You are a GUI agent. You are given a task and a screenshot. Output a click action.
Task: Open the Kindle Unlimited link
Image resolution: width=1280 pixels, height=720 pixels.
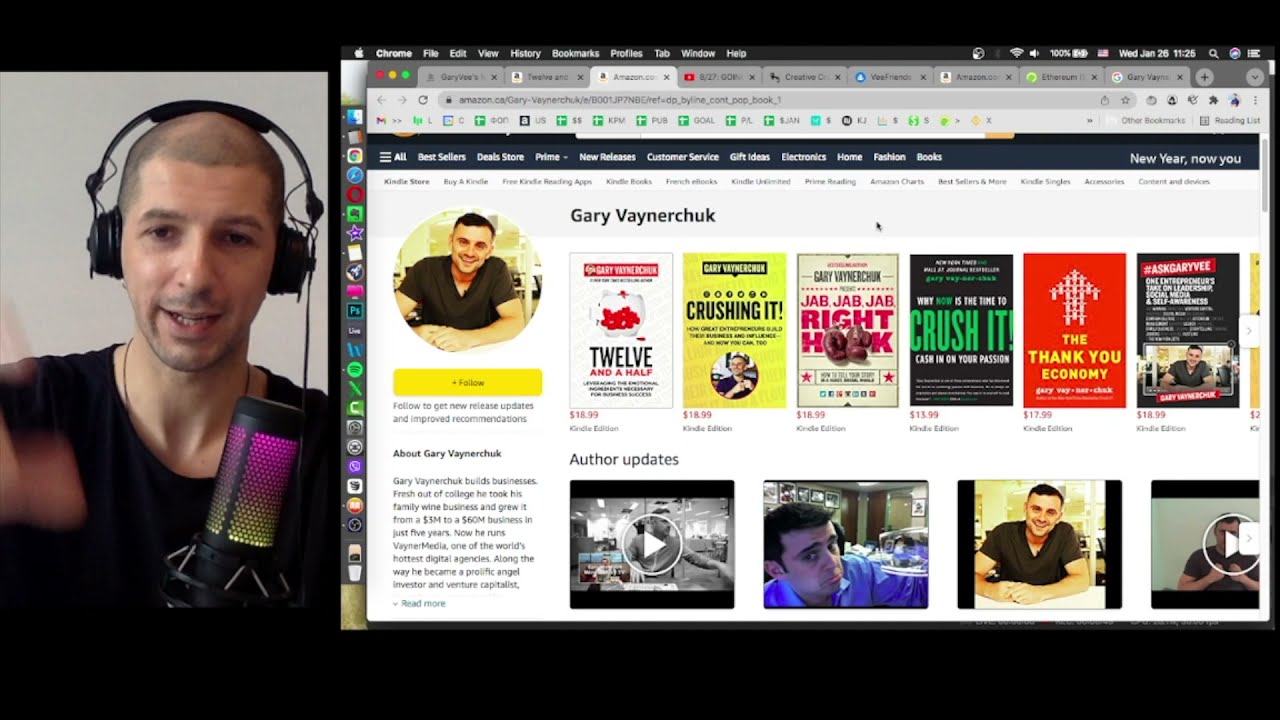(760, 182)
